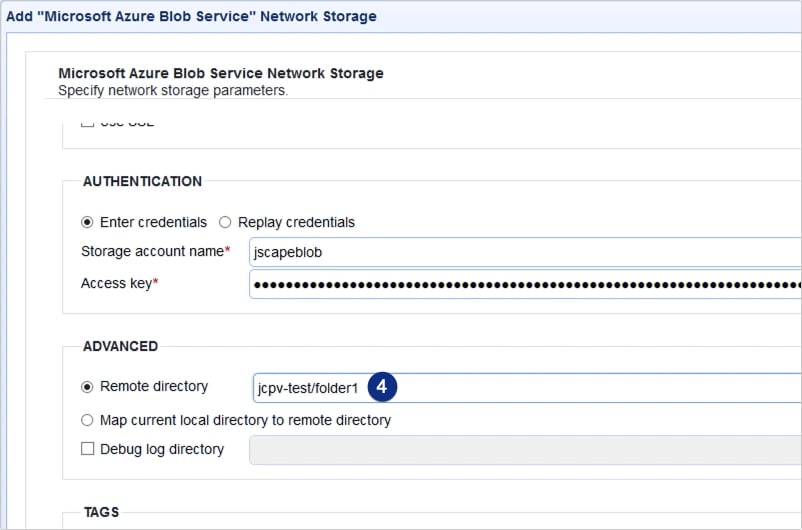Click the Storage account name label

click(x=151, y=252)
